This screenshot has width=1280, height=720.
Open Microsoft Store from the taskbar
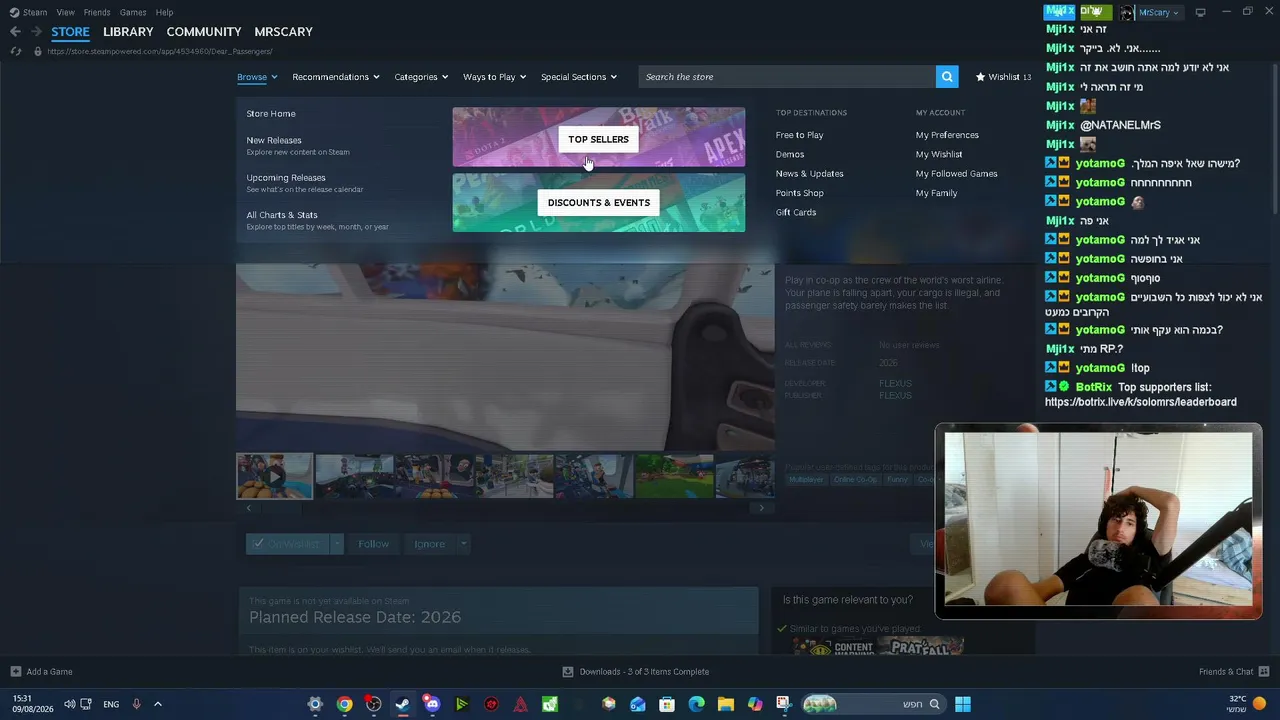pyautogui.click(x=667, y=704)
